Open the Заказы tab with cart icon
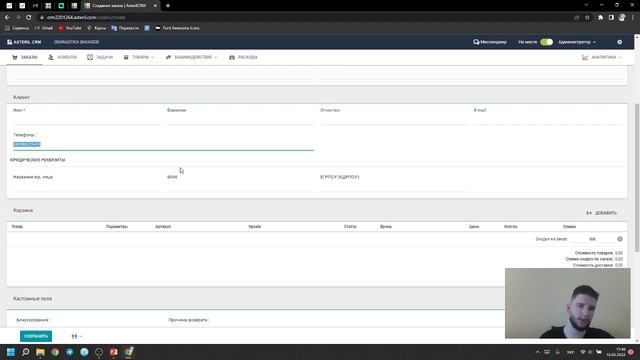 coord(25,57)
